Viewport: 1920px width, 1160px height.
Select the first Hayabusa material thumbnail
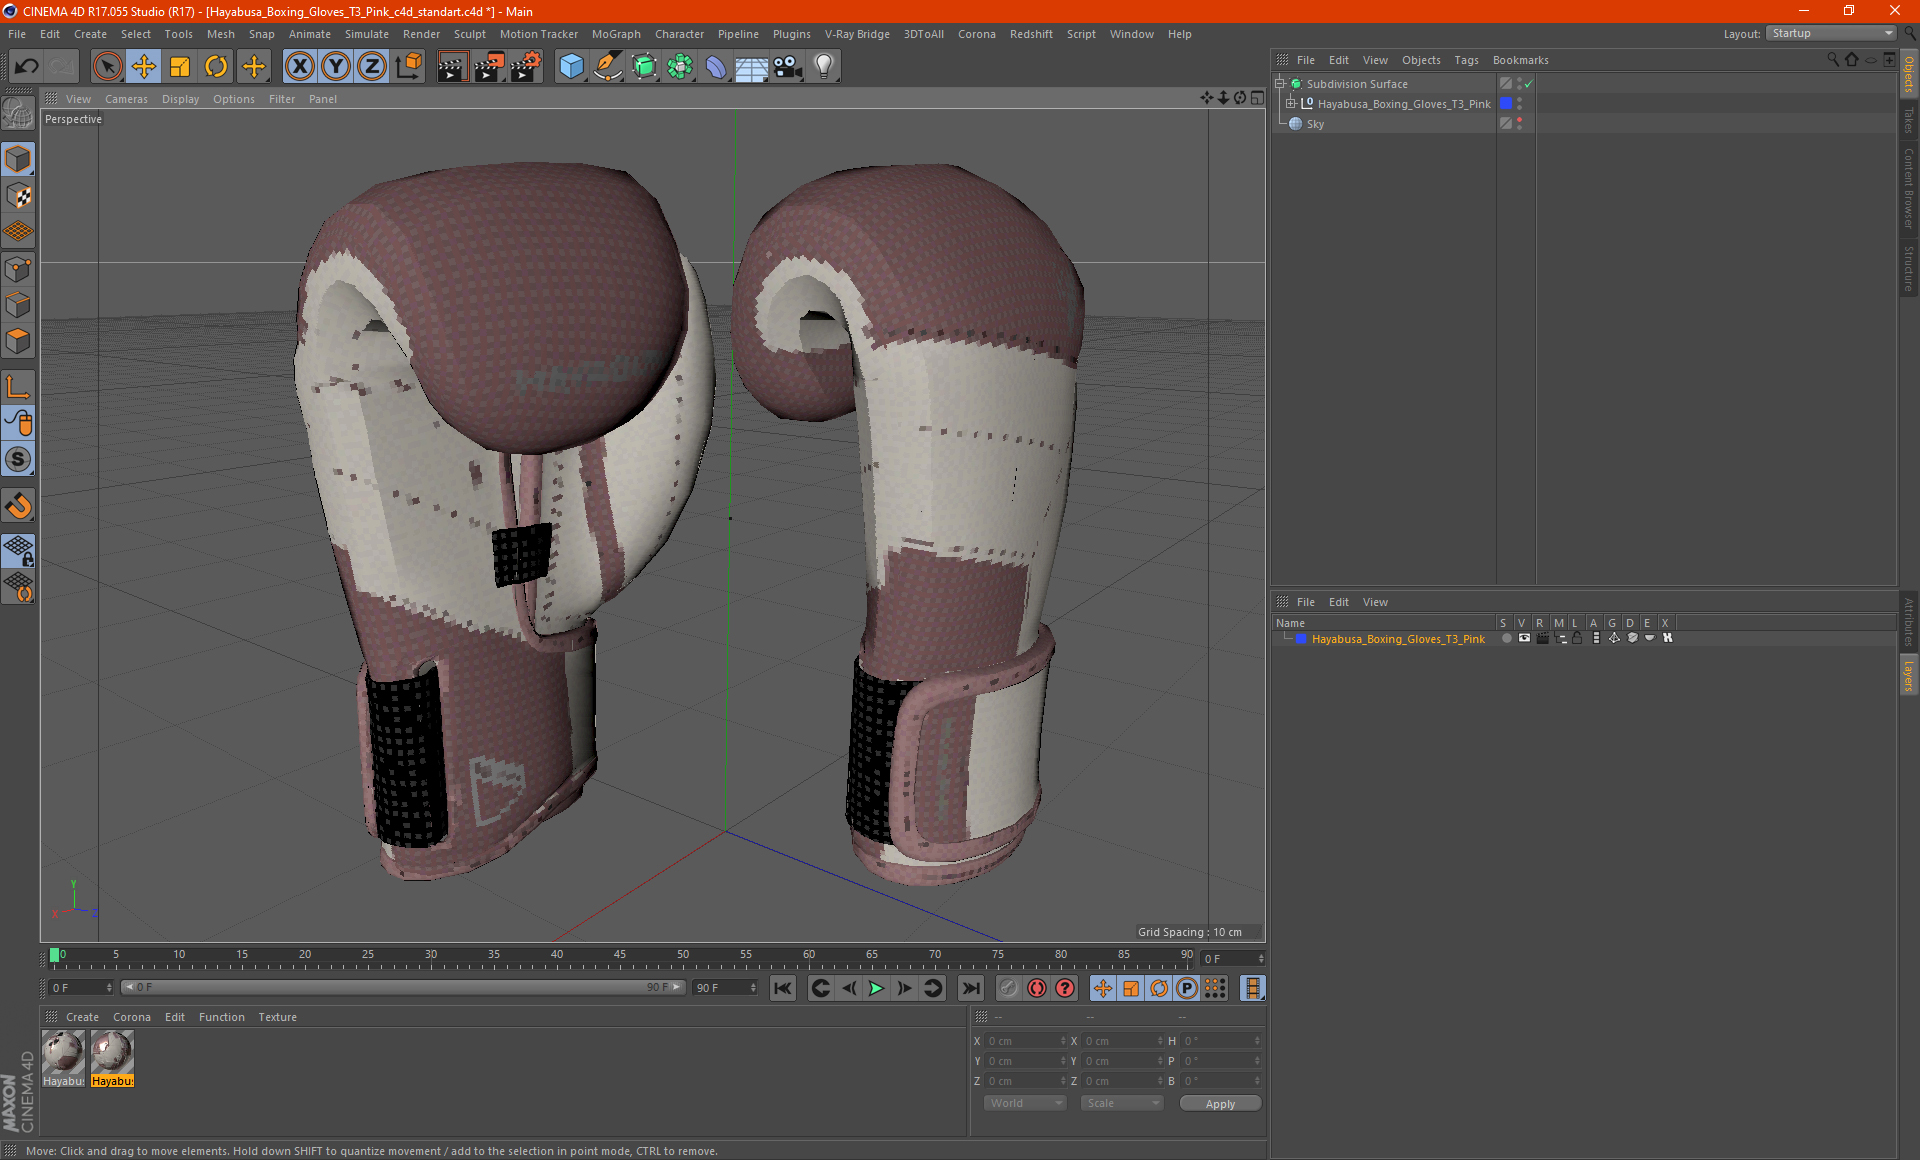click(x=63, y=1059)
